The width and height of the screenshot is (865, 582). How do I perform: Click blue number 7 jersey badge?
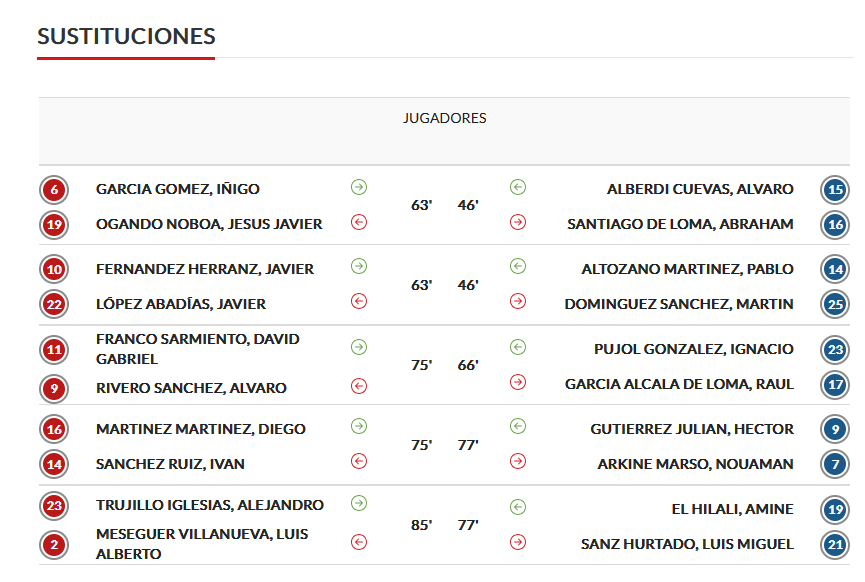835,465
